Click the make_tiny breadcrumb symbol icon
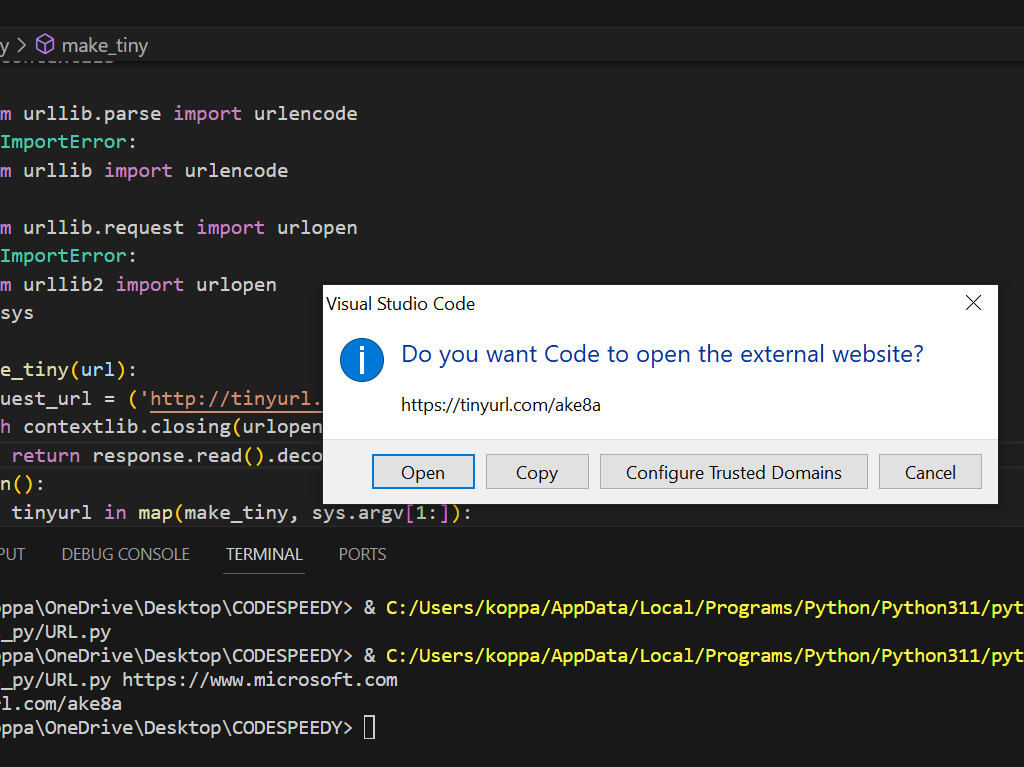The height and width of the screenshot is (767, 1024). [x=45, y=44]
